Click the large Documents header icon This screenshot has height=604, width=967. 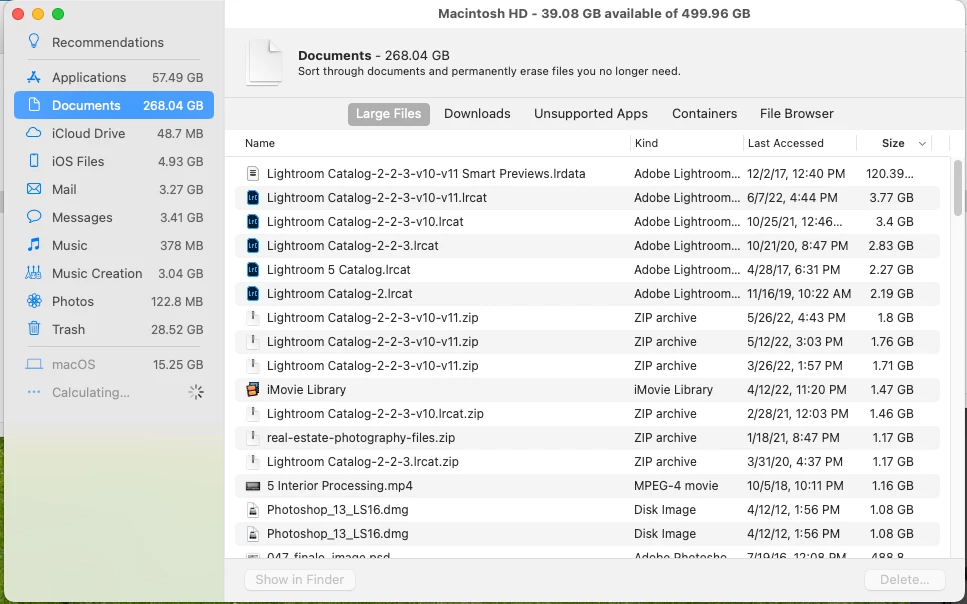point(265,62)
